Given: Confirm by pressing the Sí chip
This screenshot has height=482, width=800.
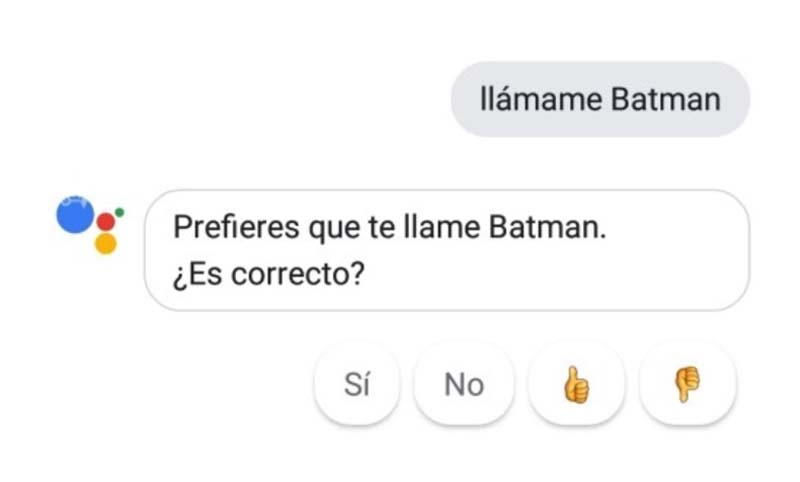Looking at the screenshot, I should click(x=357, y=385).
